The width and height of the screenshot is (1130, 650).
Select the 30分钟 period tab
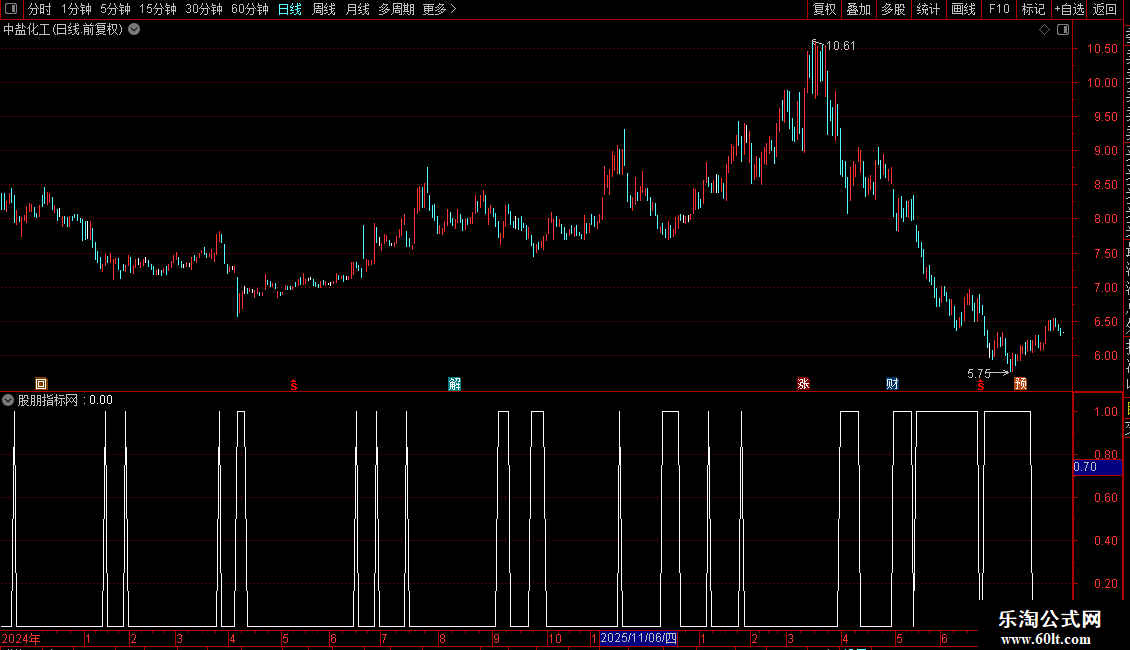pyautogui.click(x=204, y=9)
